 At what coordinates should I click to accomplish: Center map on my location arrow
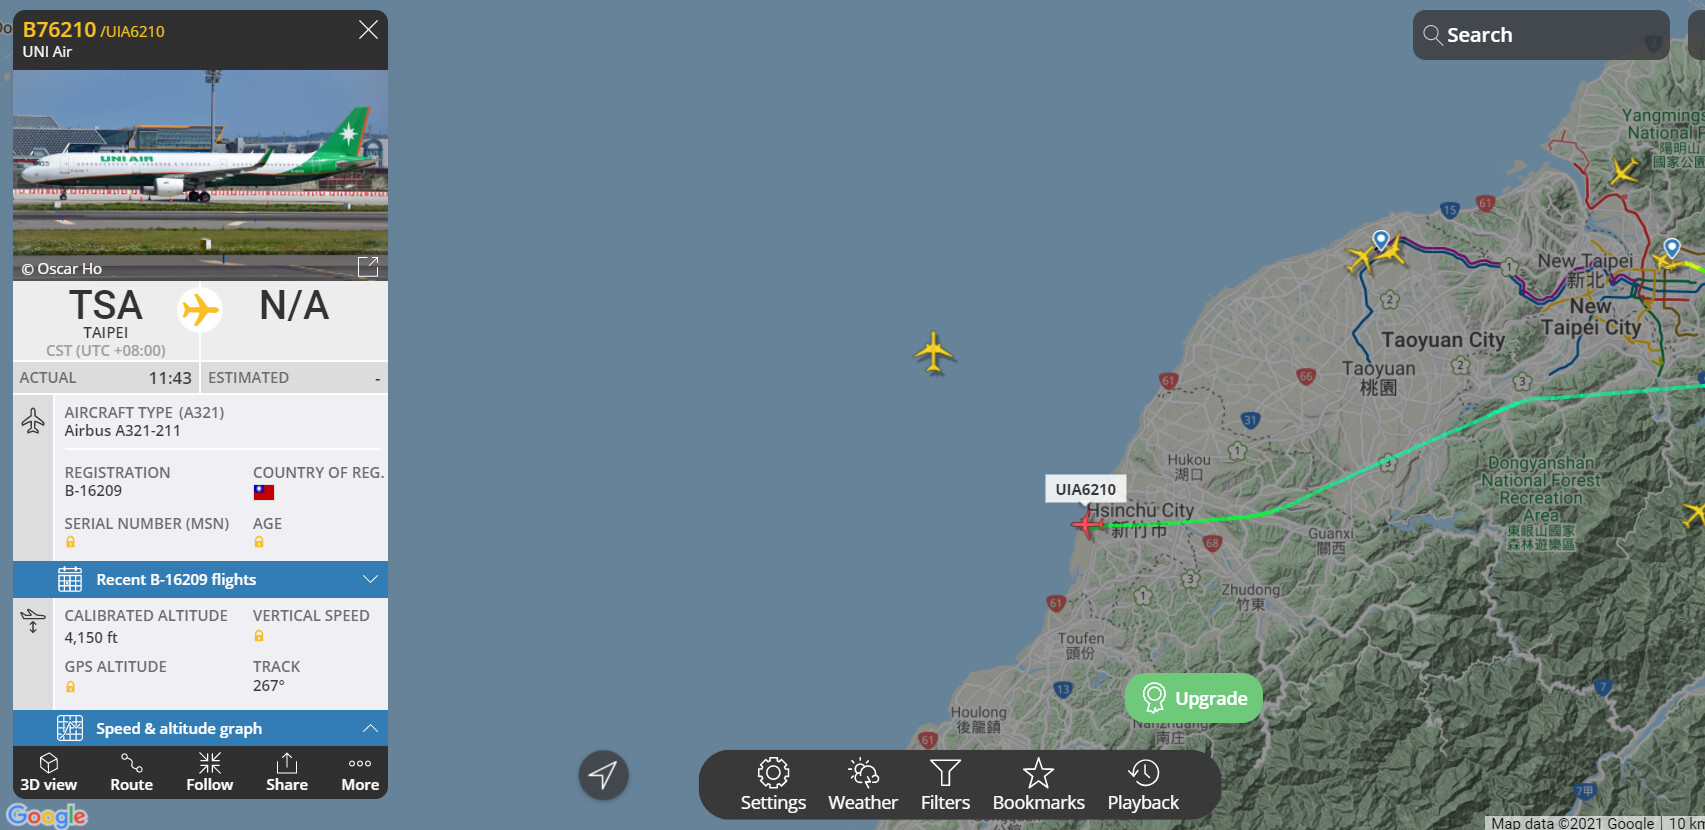[x=603, y=774]
